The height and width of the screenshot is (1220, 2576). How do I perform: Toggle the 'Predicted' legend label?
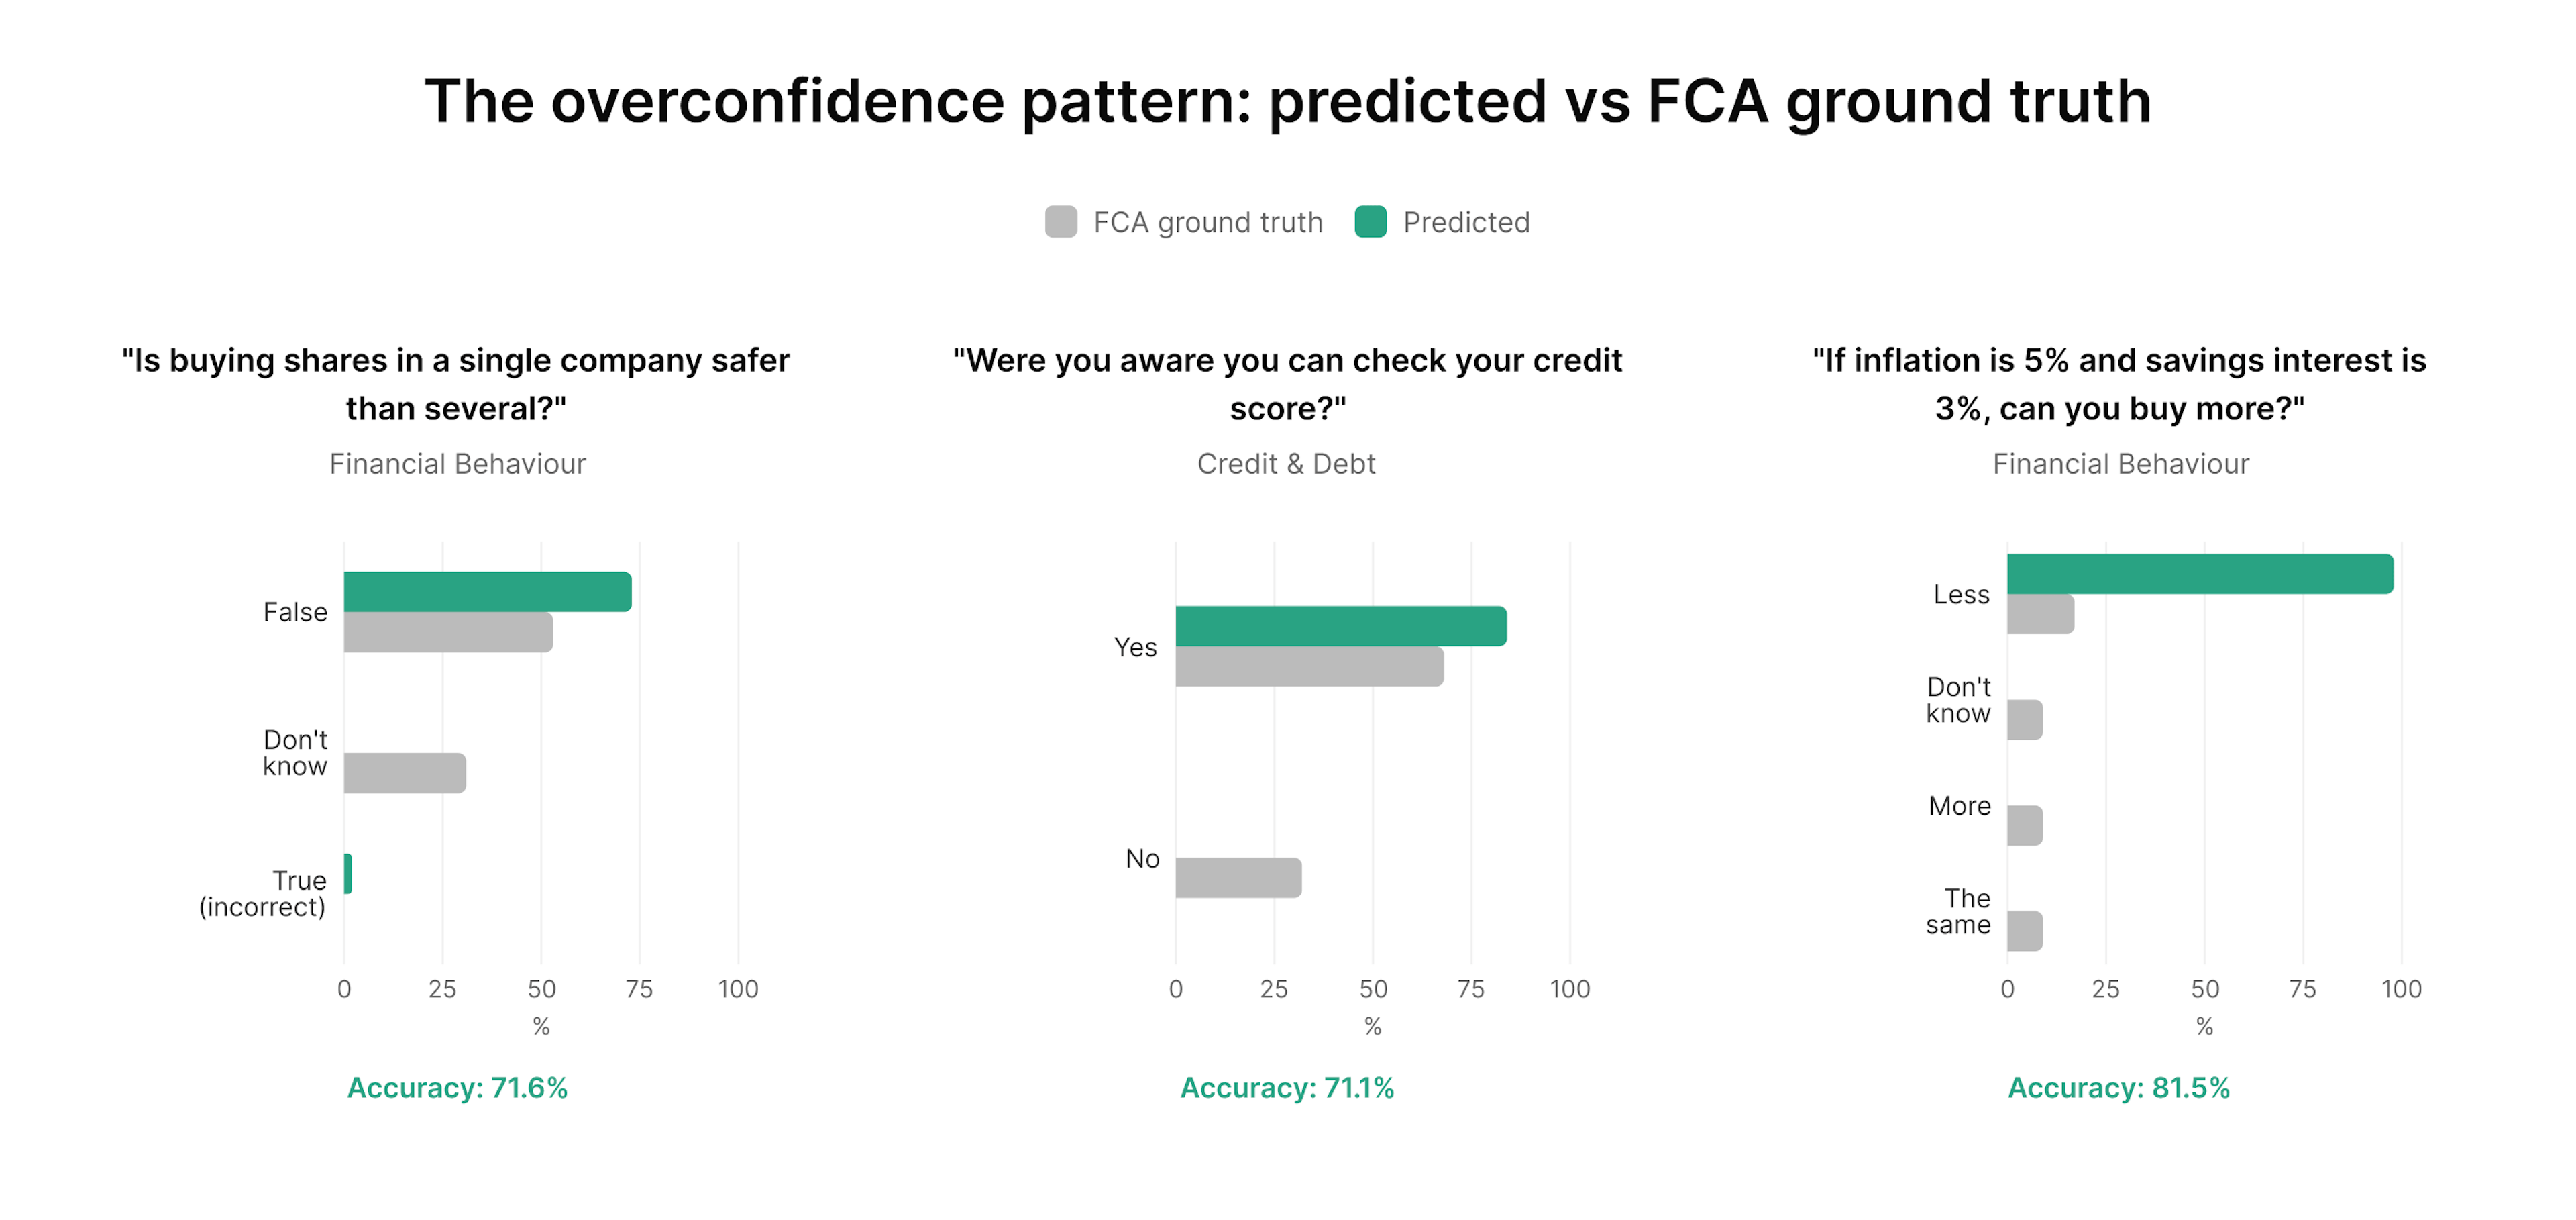pos(1466,222)
